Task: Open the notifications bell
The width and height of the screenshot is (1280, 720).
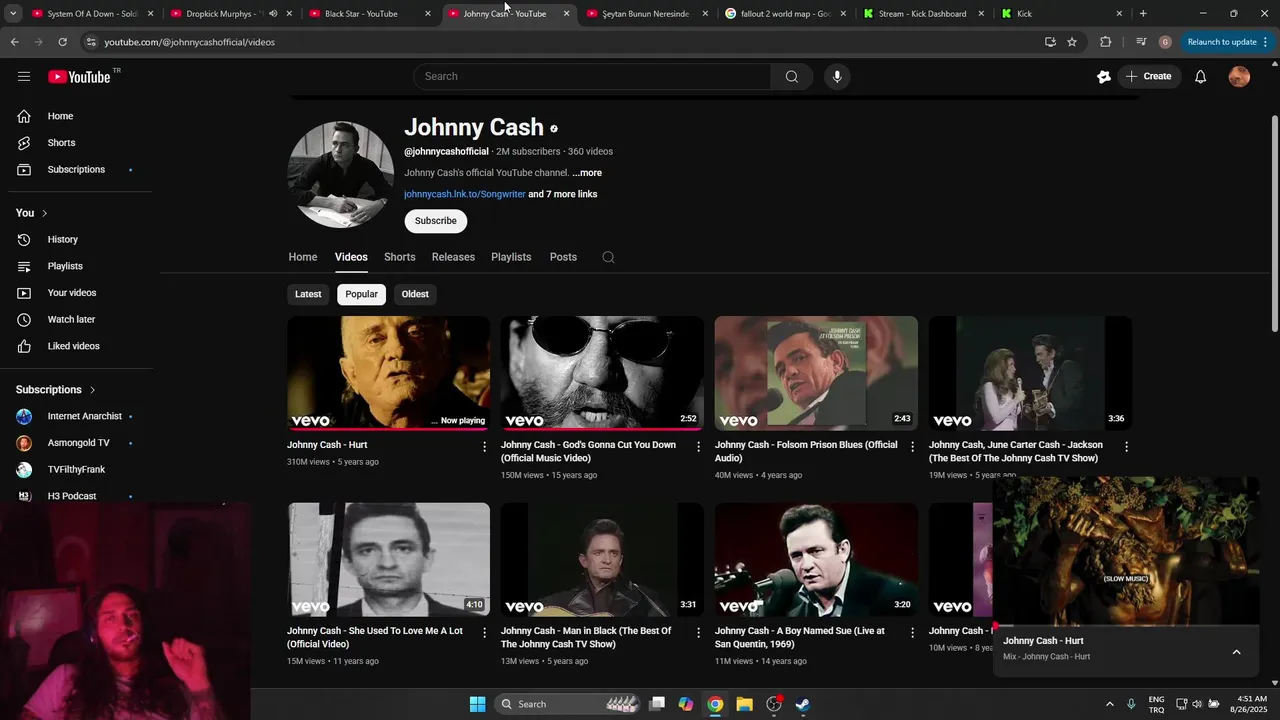Action: pos(1200,76)
